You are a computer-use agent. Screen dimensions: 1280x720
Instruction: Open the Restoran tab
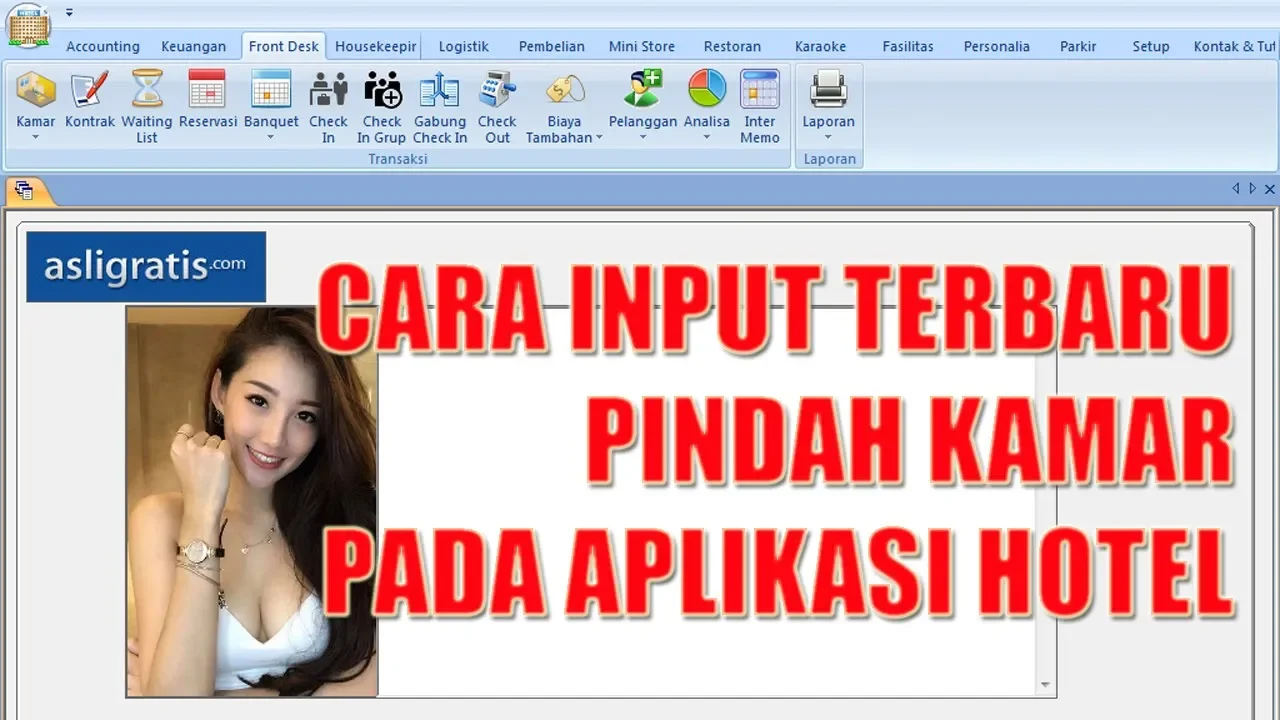732,46
